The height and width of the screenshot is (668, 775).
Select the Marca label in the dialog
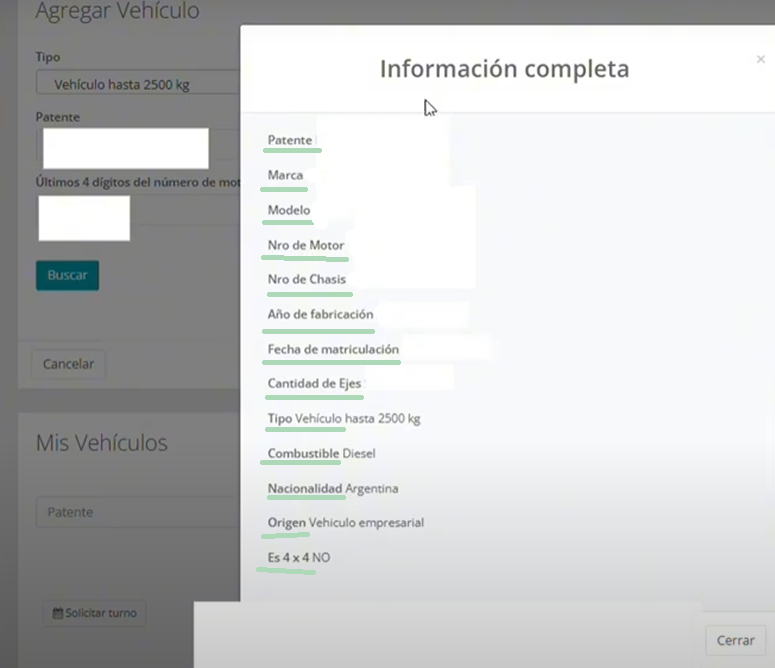click(285, 175)
